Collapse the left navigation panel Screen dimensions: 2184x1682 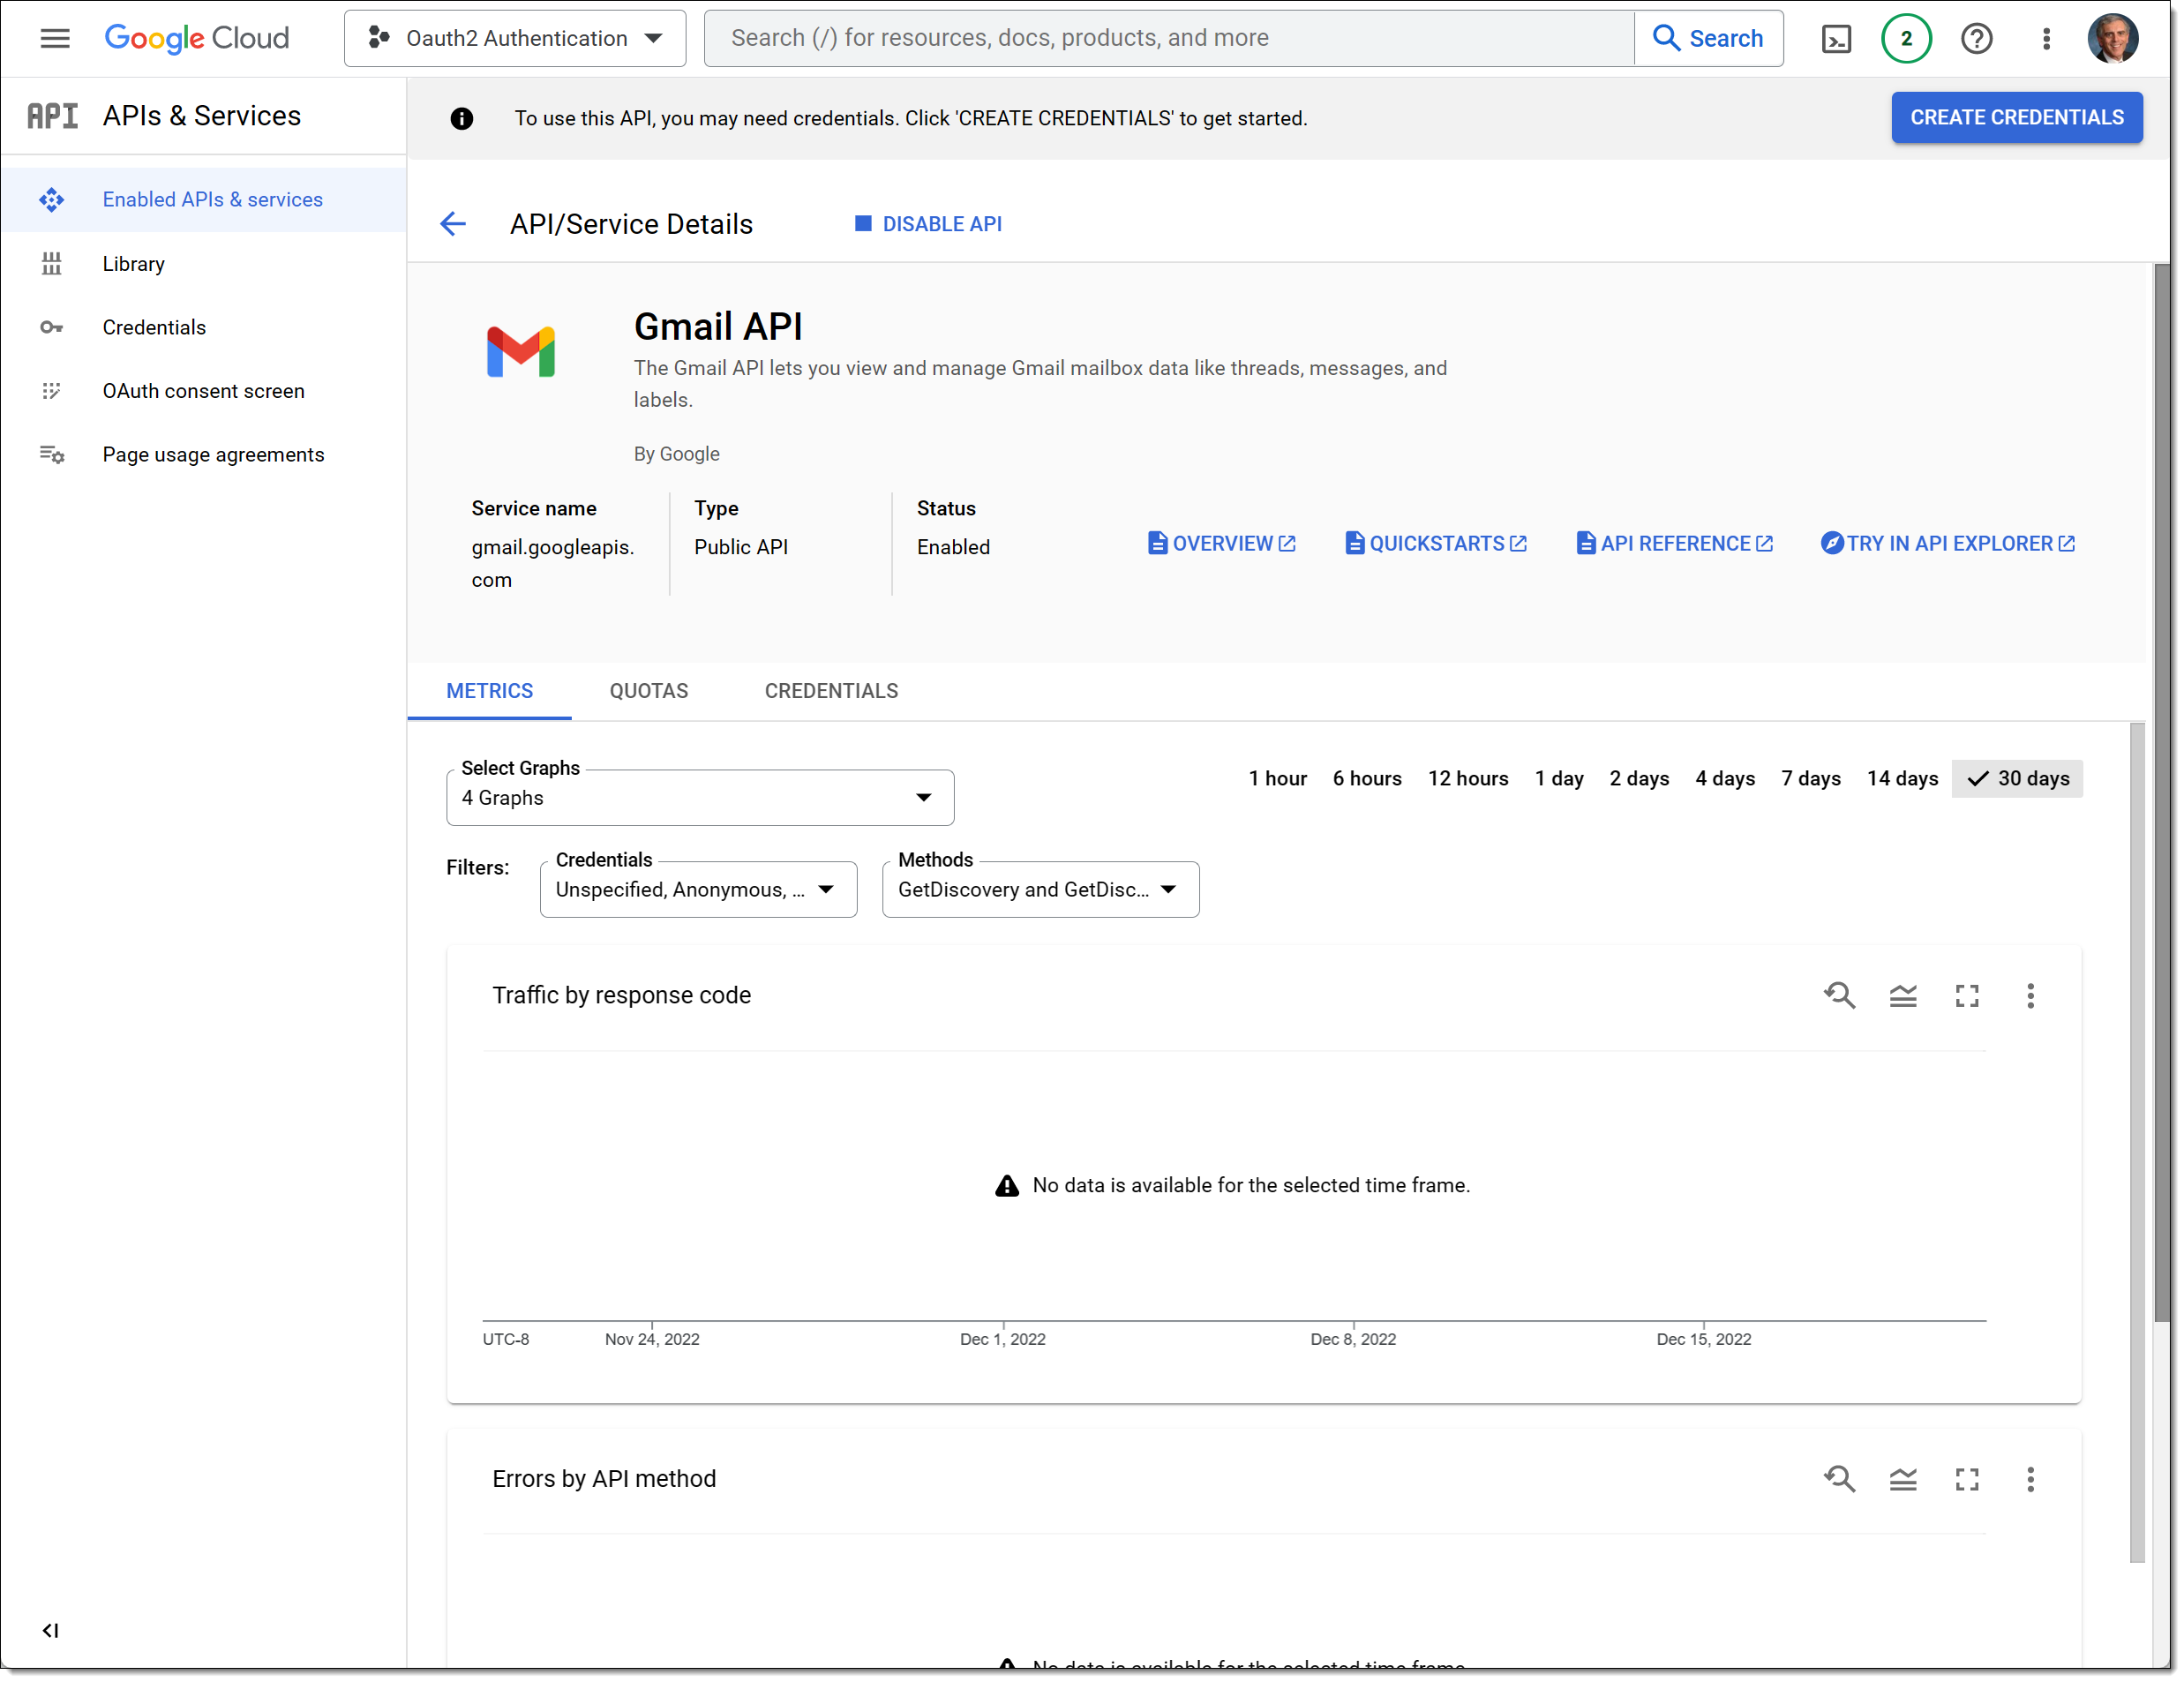tap(50, 1630)
